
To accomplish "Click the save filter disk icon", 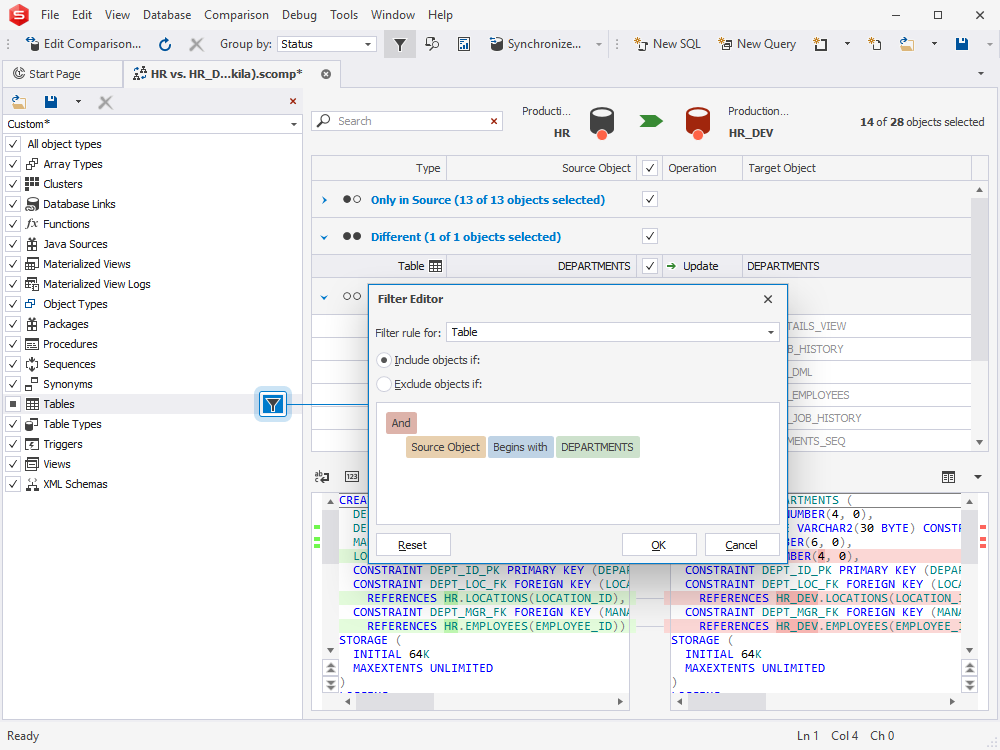I will click(x=51, y=101).
